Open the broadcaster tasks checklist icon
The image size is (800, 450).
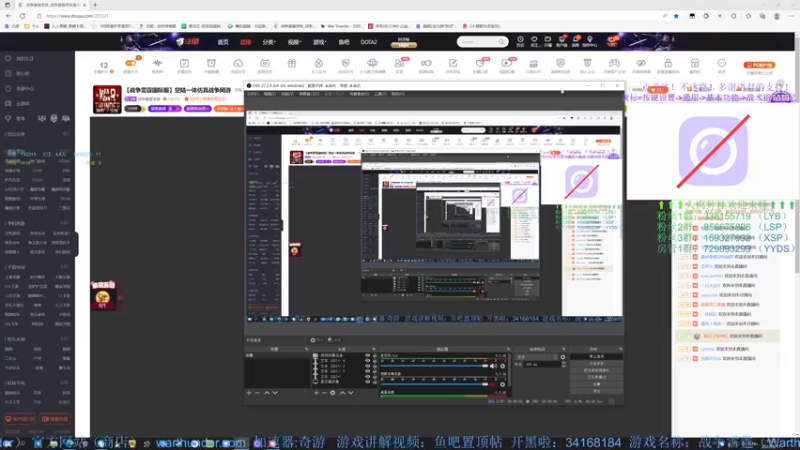184,63
